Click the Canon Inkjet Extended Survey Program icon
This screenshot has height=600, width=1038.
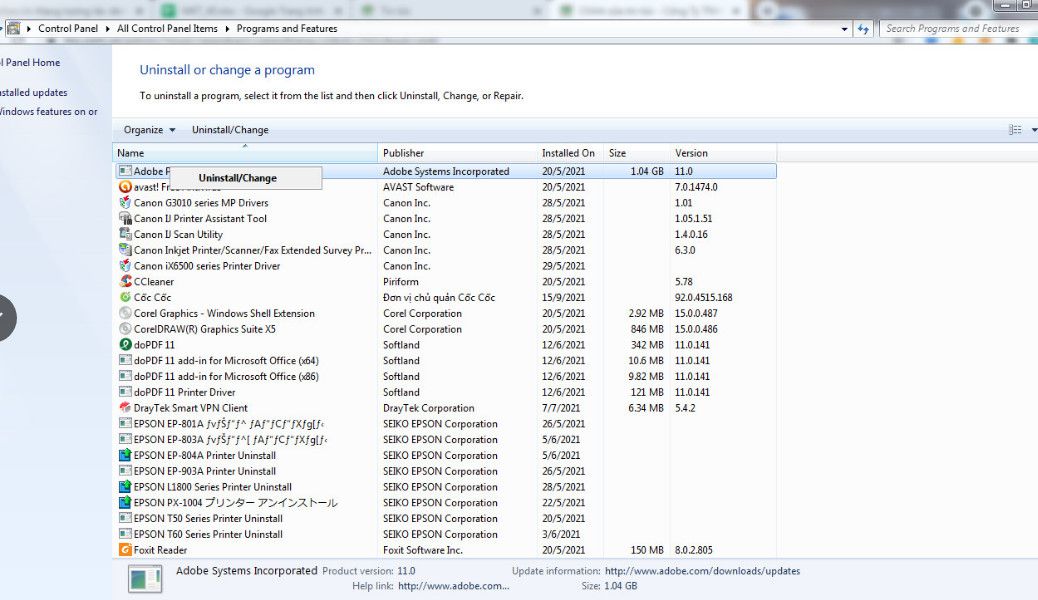[125, 250]
